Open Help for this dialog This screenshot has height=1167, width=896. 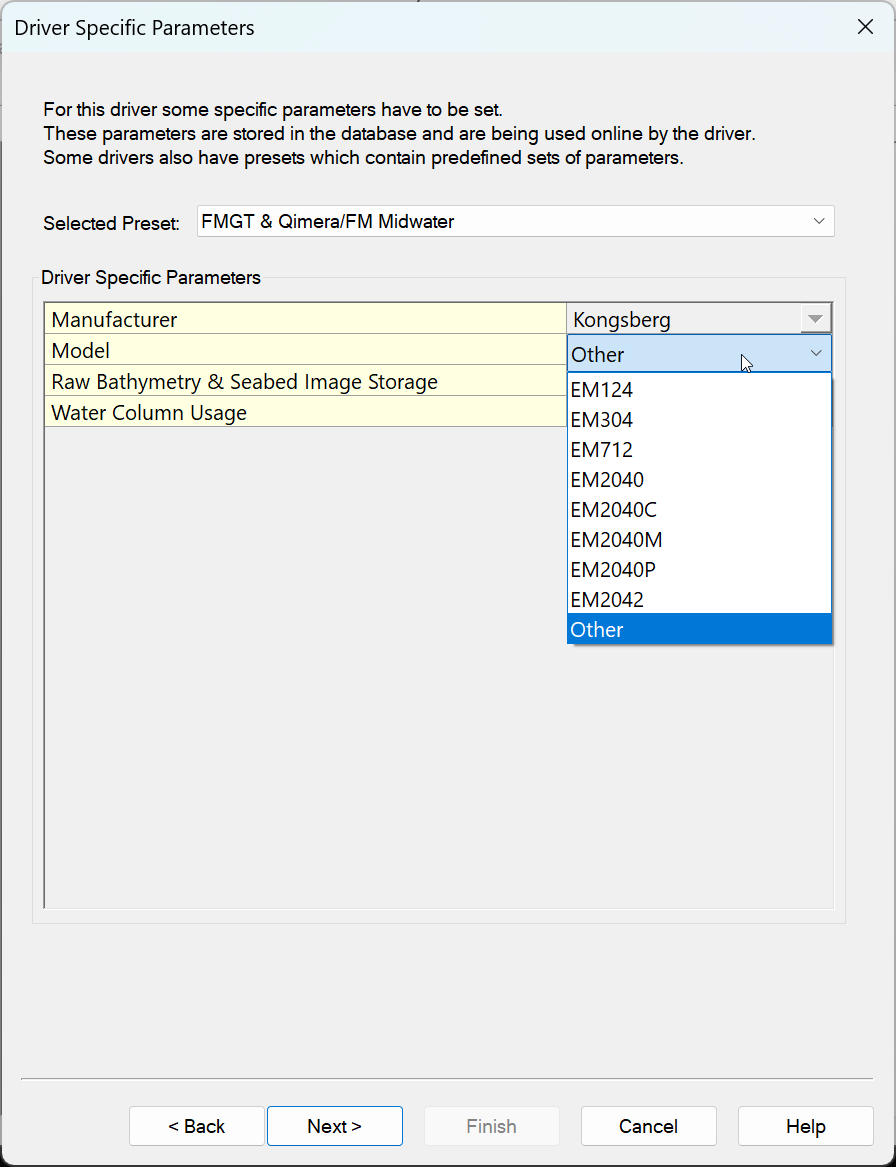pyautogui.click(x=805, y=1126)
